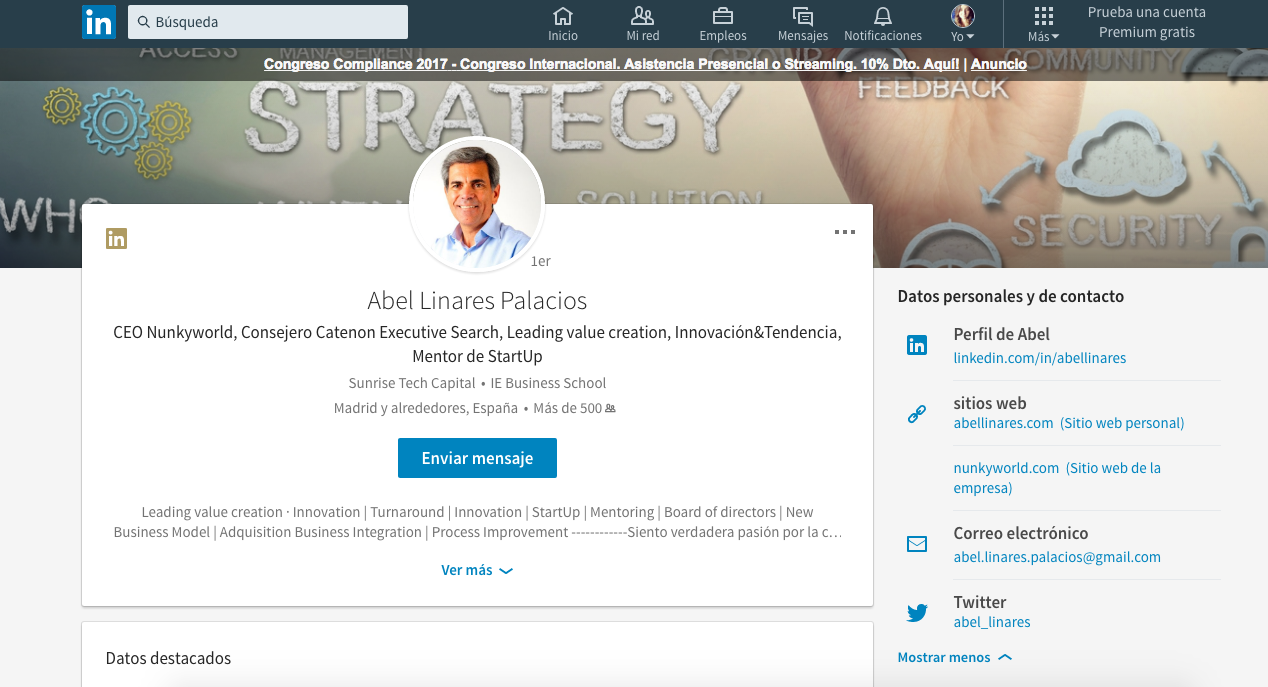
Task: Click the 'Datos personales y de contacto' heading
Action: (1011, 296)
